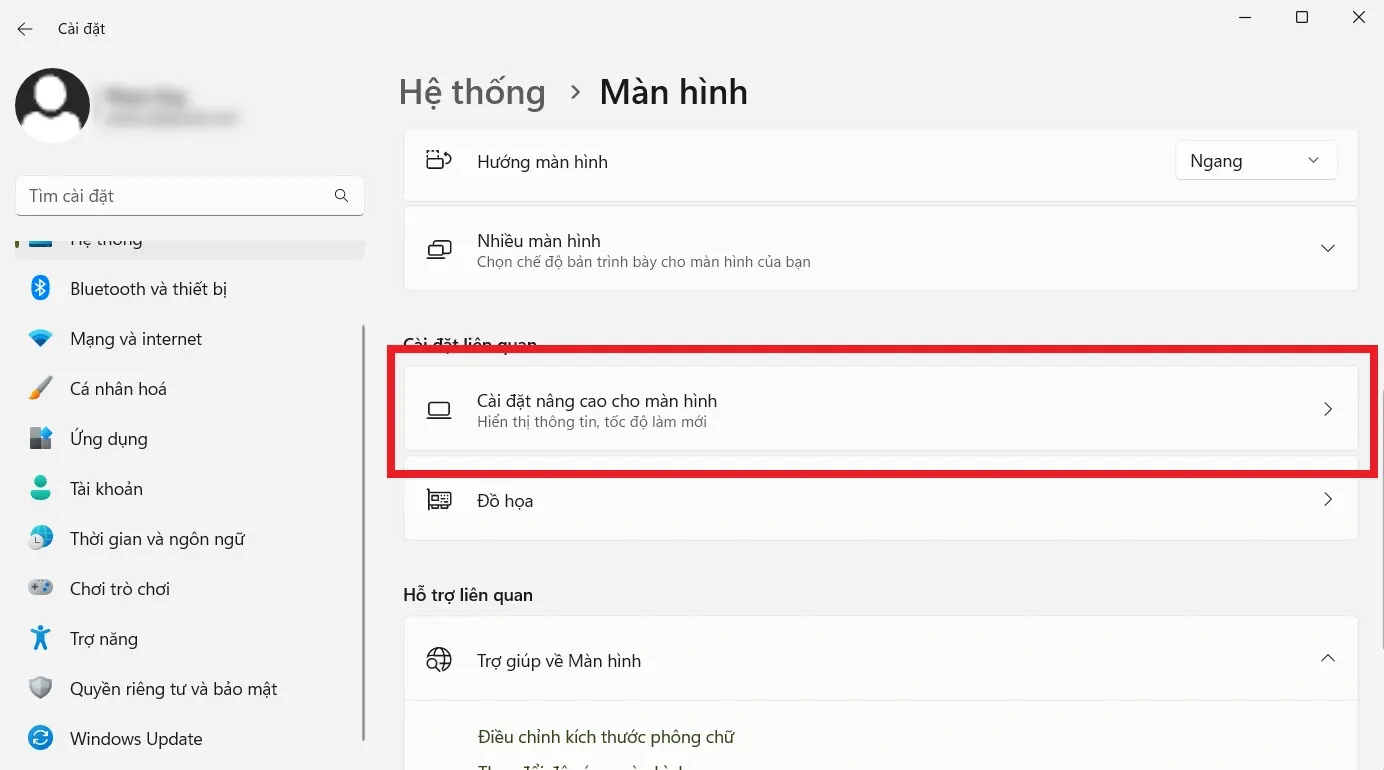Viewport: 1384px width, 770px height.
Task: Click the back arrow in title bar
Action: (25, 29)
